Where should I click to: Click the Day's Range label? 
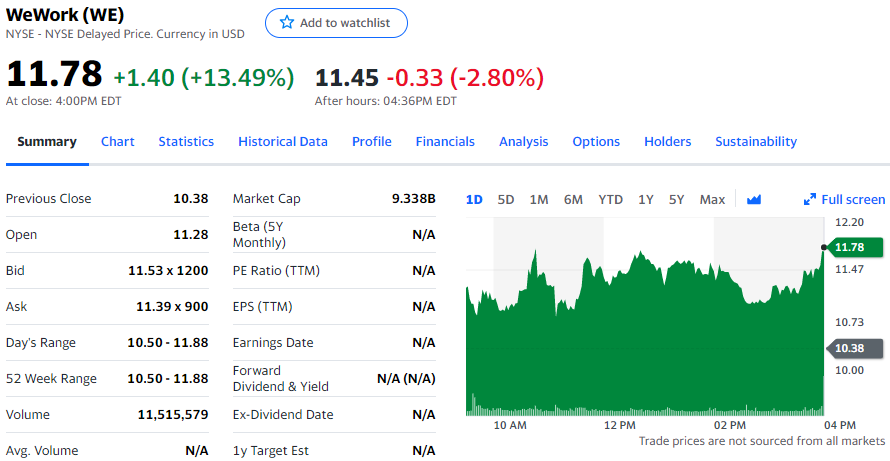[x=40, y=343]
